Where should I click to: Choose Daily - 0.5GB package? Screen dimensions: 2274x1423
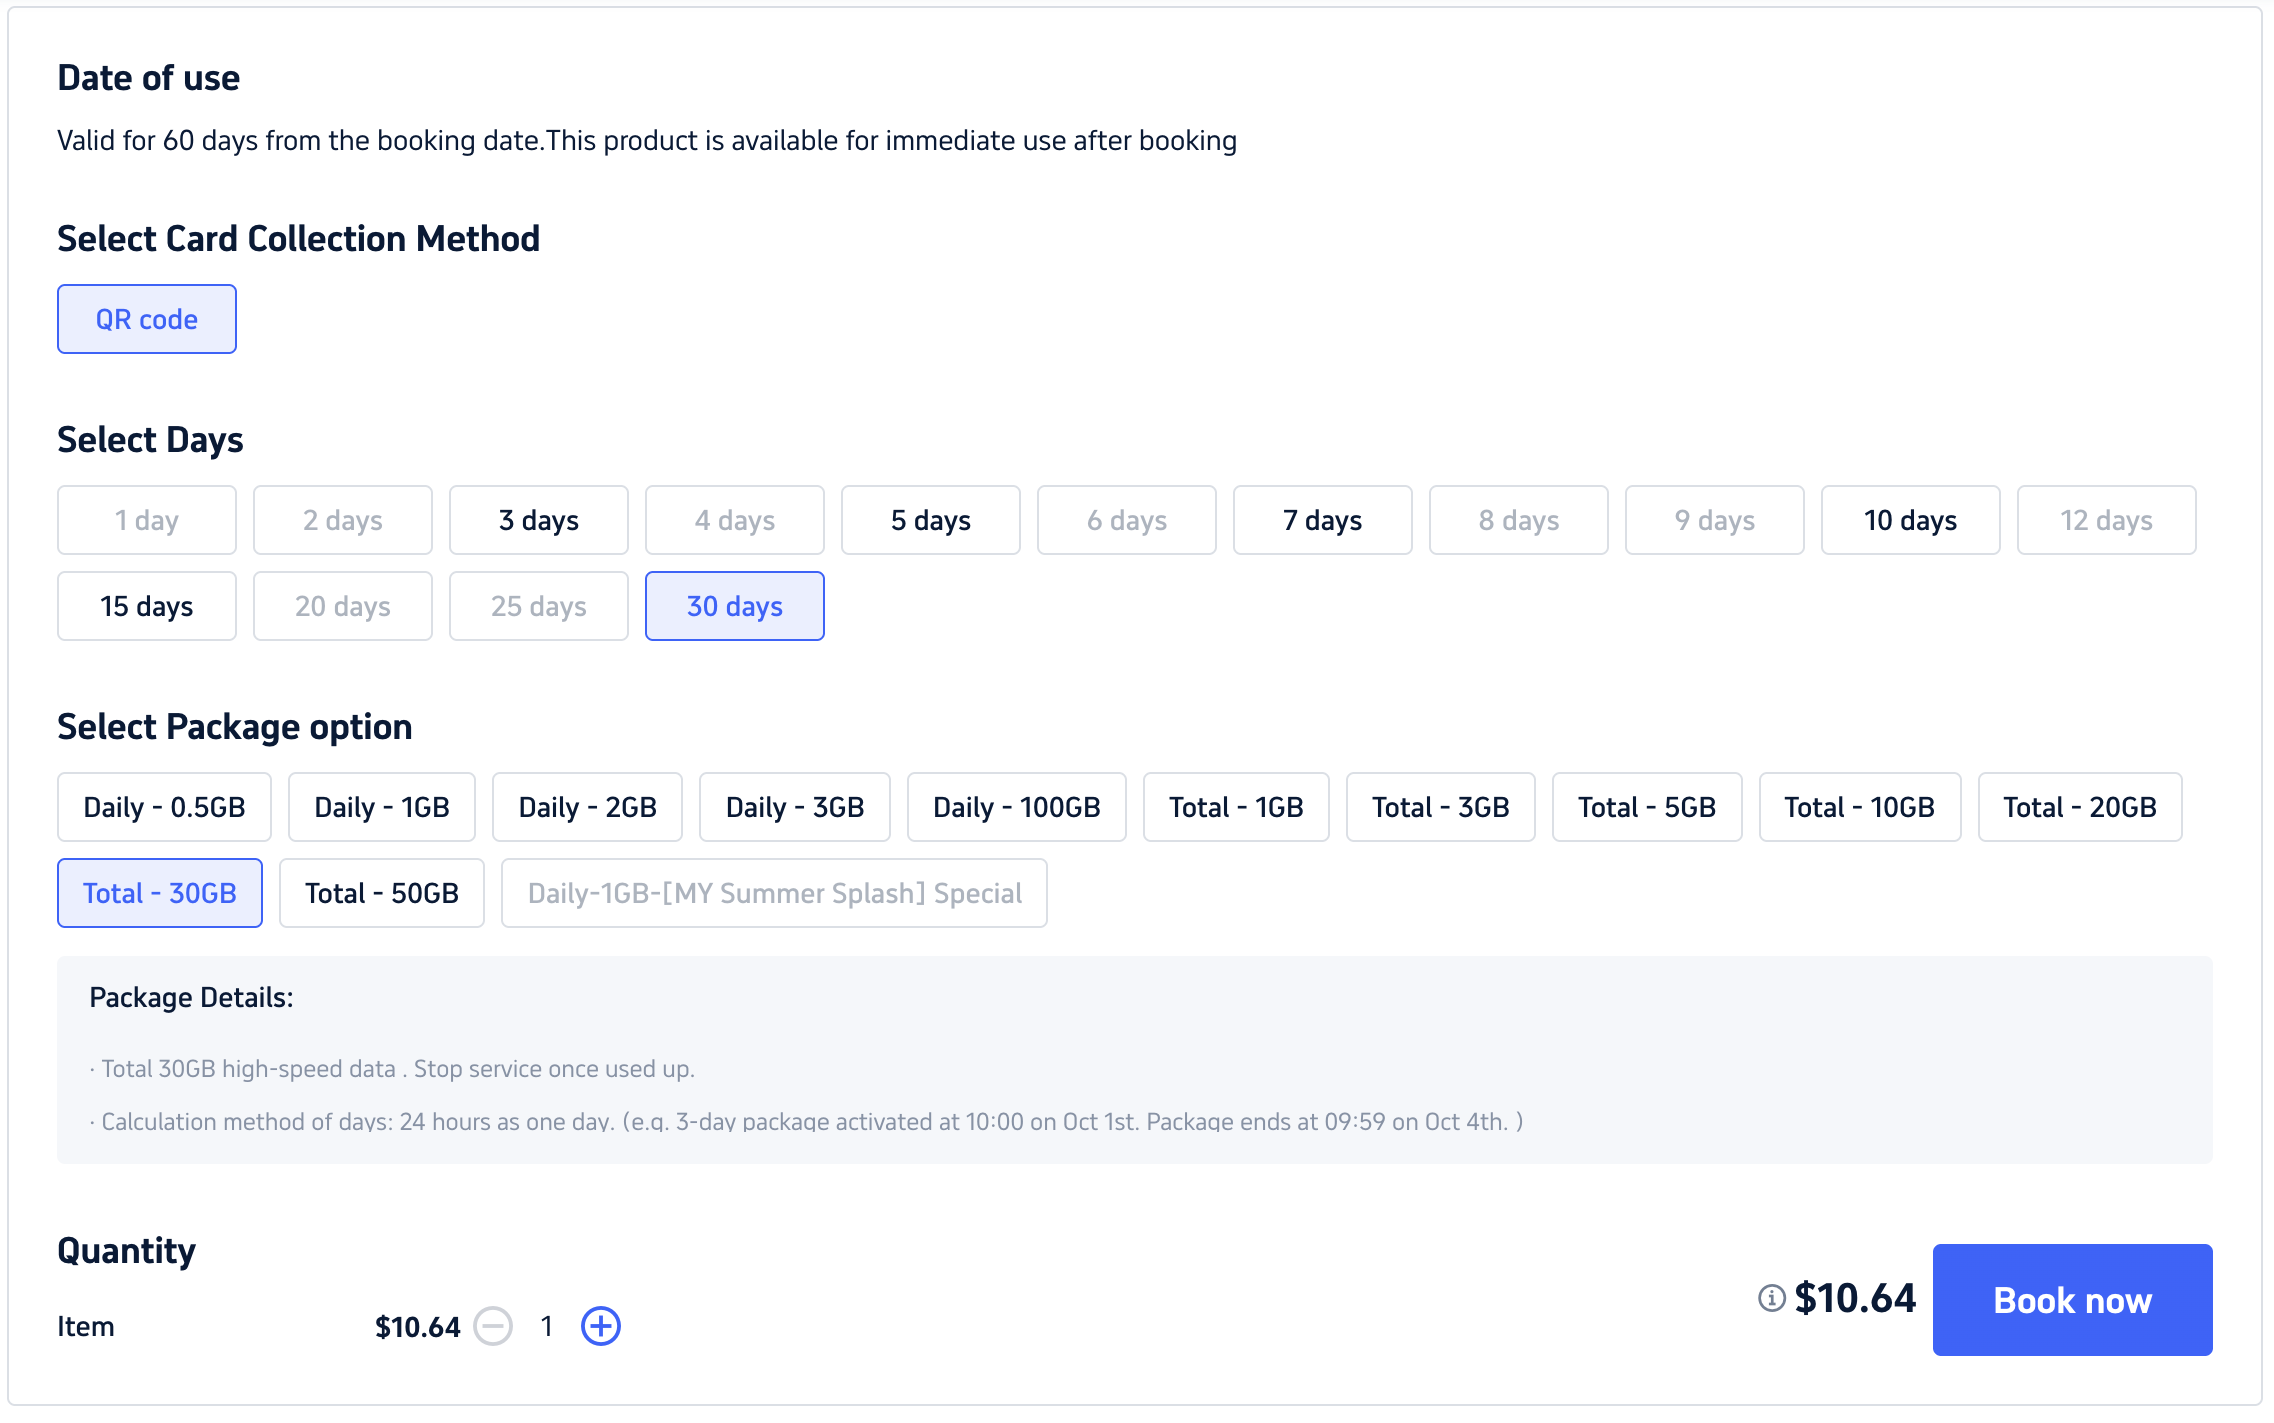(164, 807)
